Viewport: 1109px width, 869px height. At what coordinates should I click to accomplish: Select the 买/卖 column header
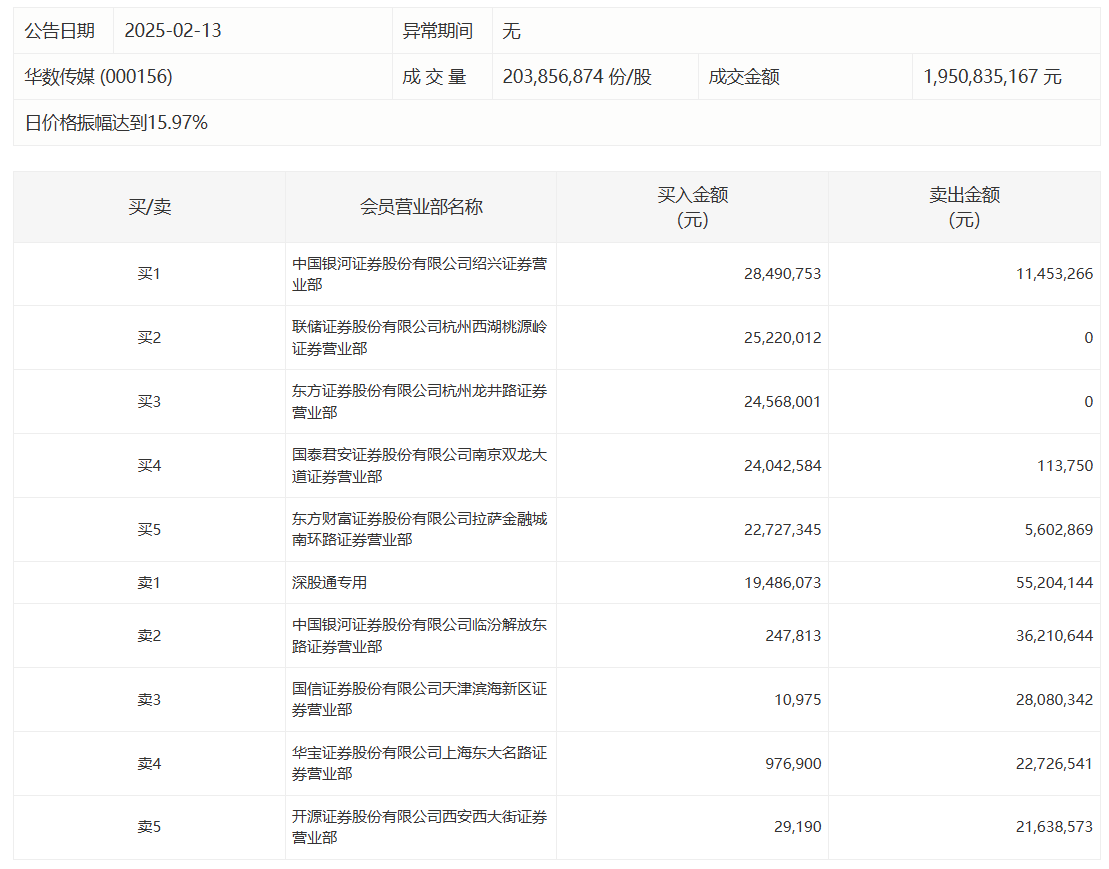coord(149,207)
